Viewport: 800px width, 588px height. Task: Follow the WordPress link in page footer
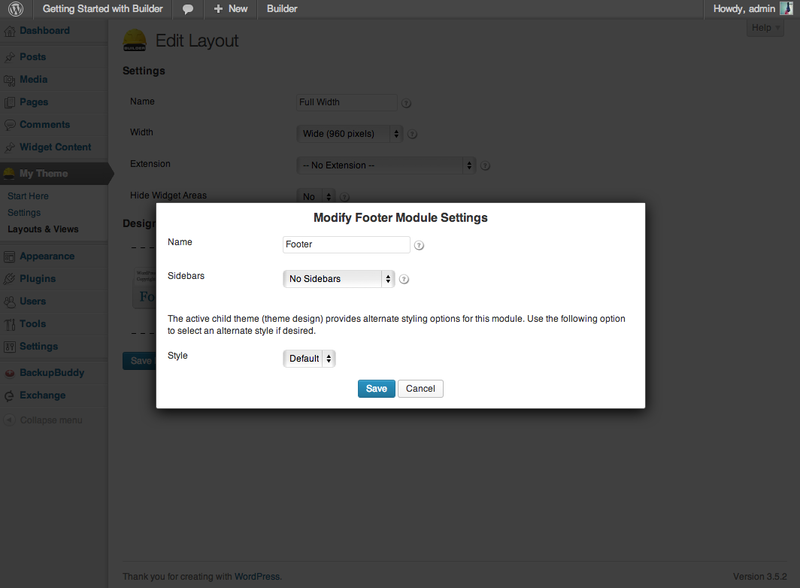pyautogui.click(x=257, y=576)
